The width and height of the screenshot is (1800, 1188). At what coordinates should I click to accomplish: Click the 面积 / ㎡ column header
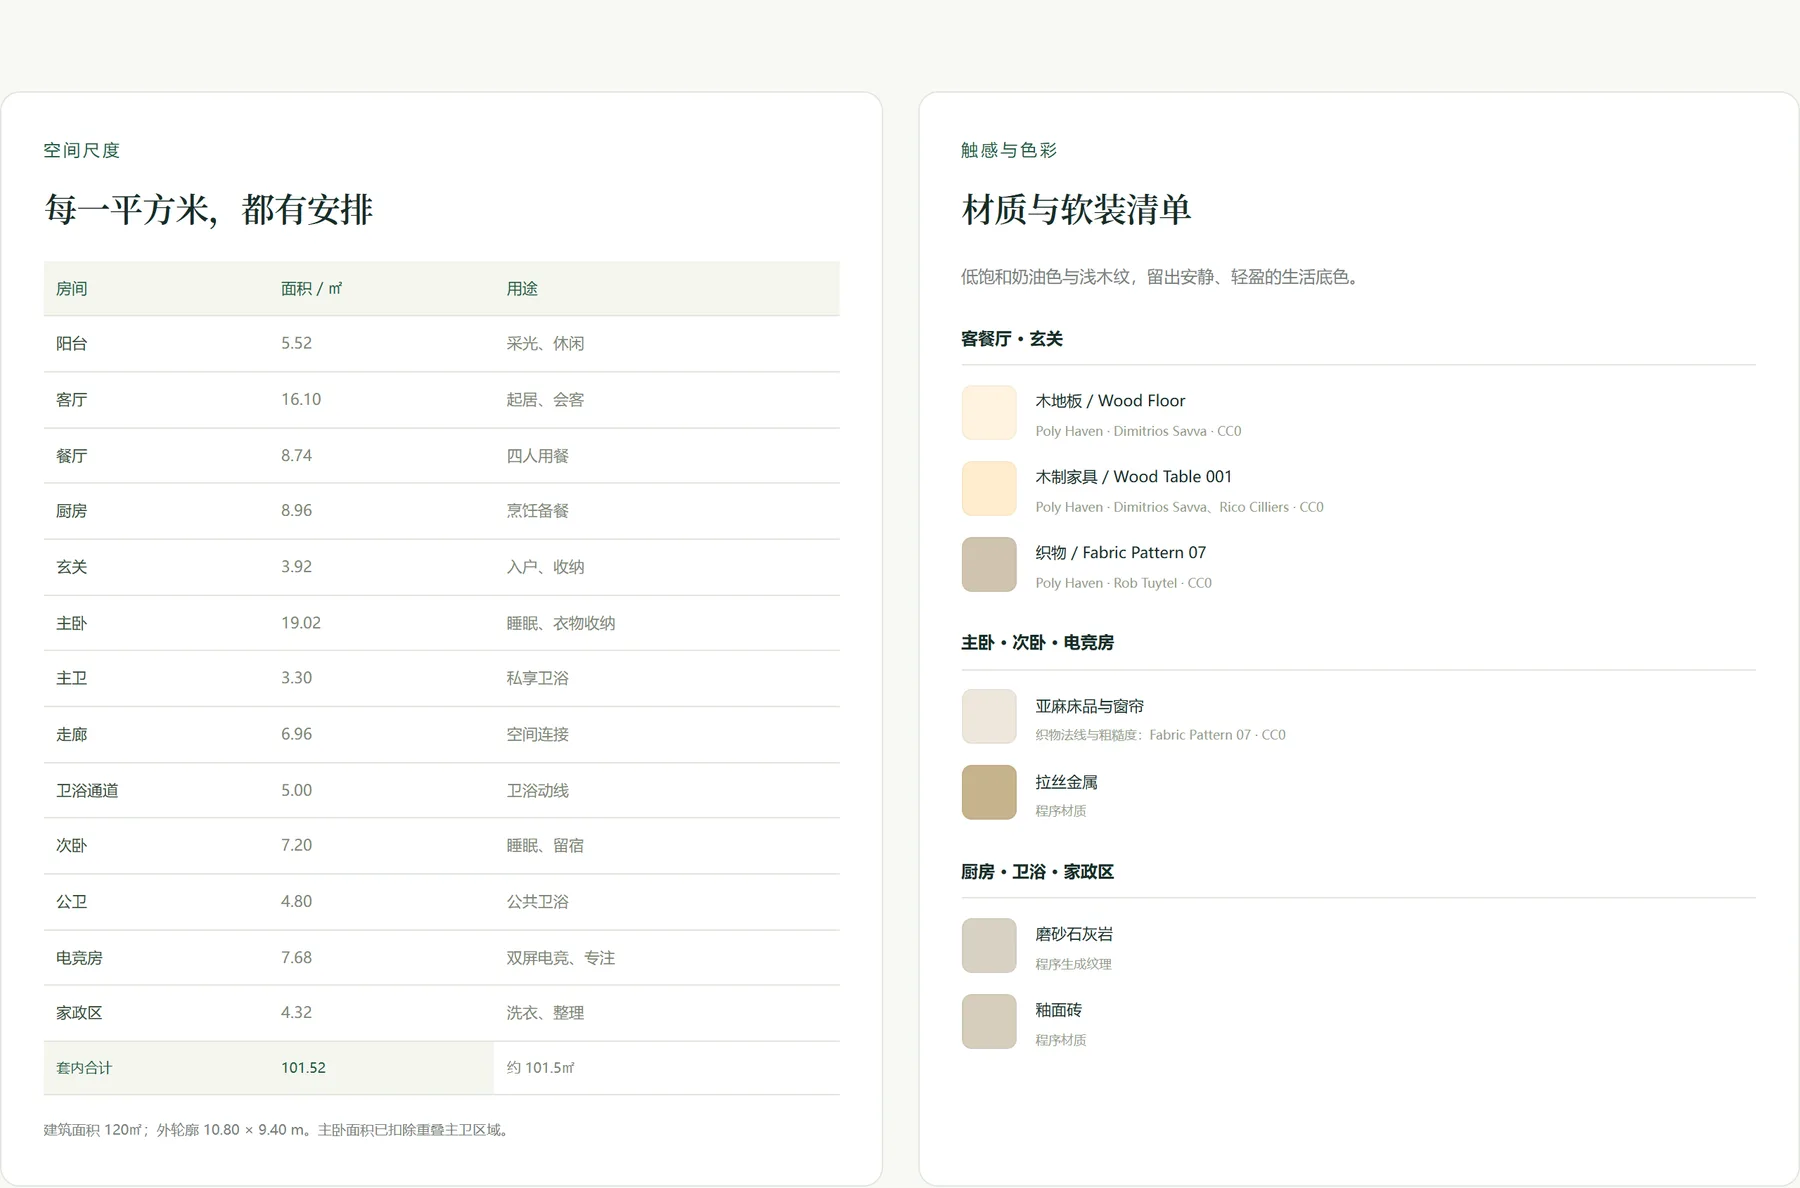(311, 289)
